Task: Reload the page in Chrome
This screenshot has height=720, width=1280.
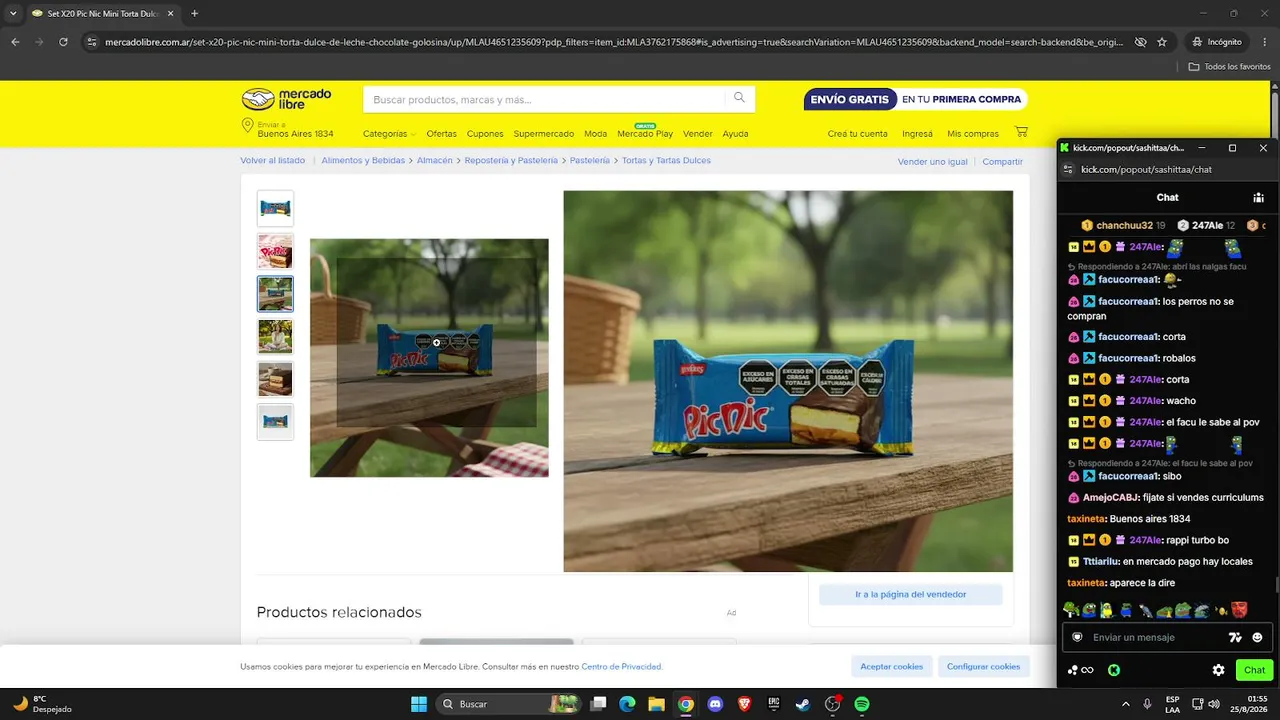Action: (x=63, y=42)
